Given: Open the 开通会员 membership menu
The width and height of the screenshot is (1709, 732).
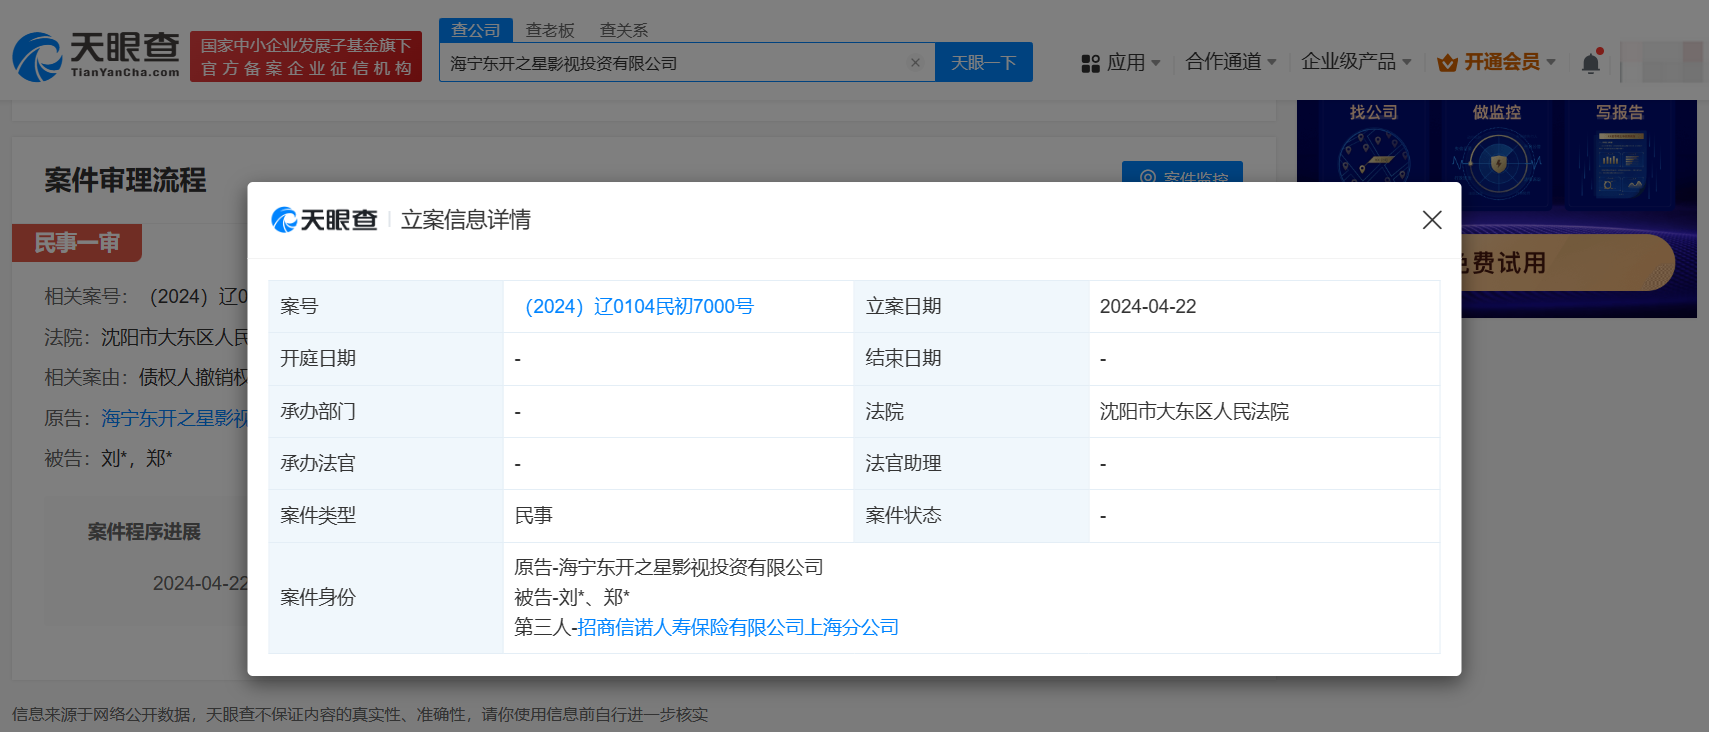Looking at the screenshot, I should coord(1497,62).
